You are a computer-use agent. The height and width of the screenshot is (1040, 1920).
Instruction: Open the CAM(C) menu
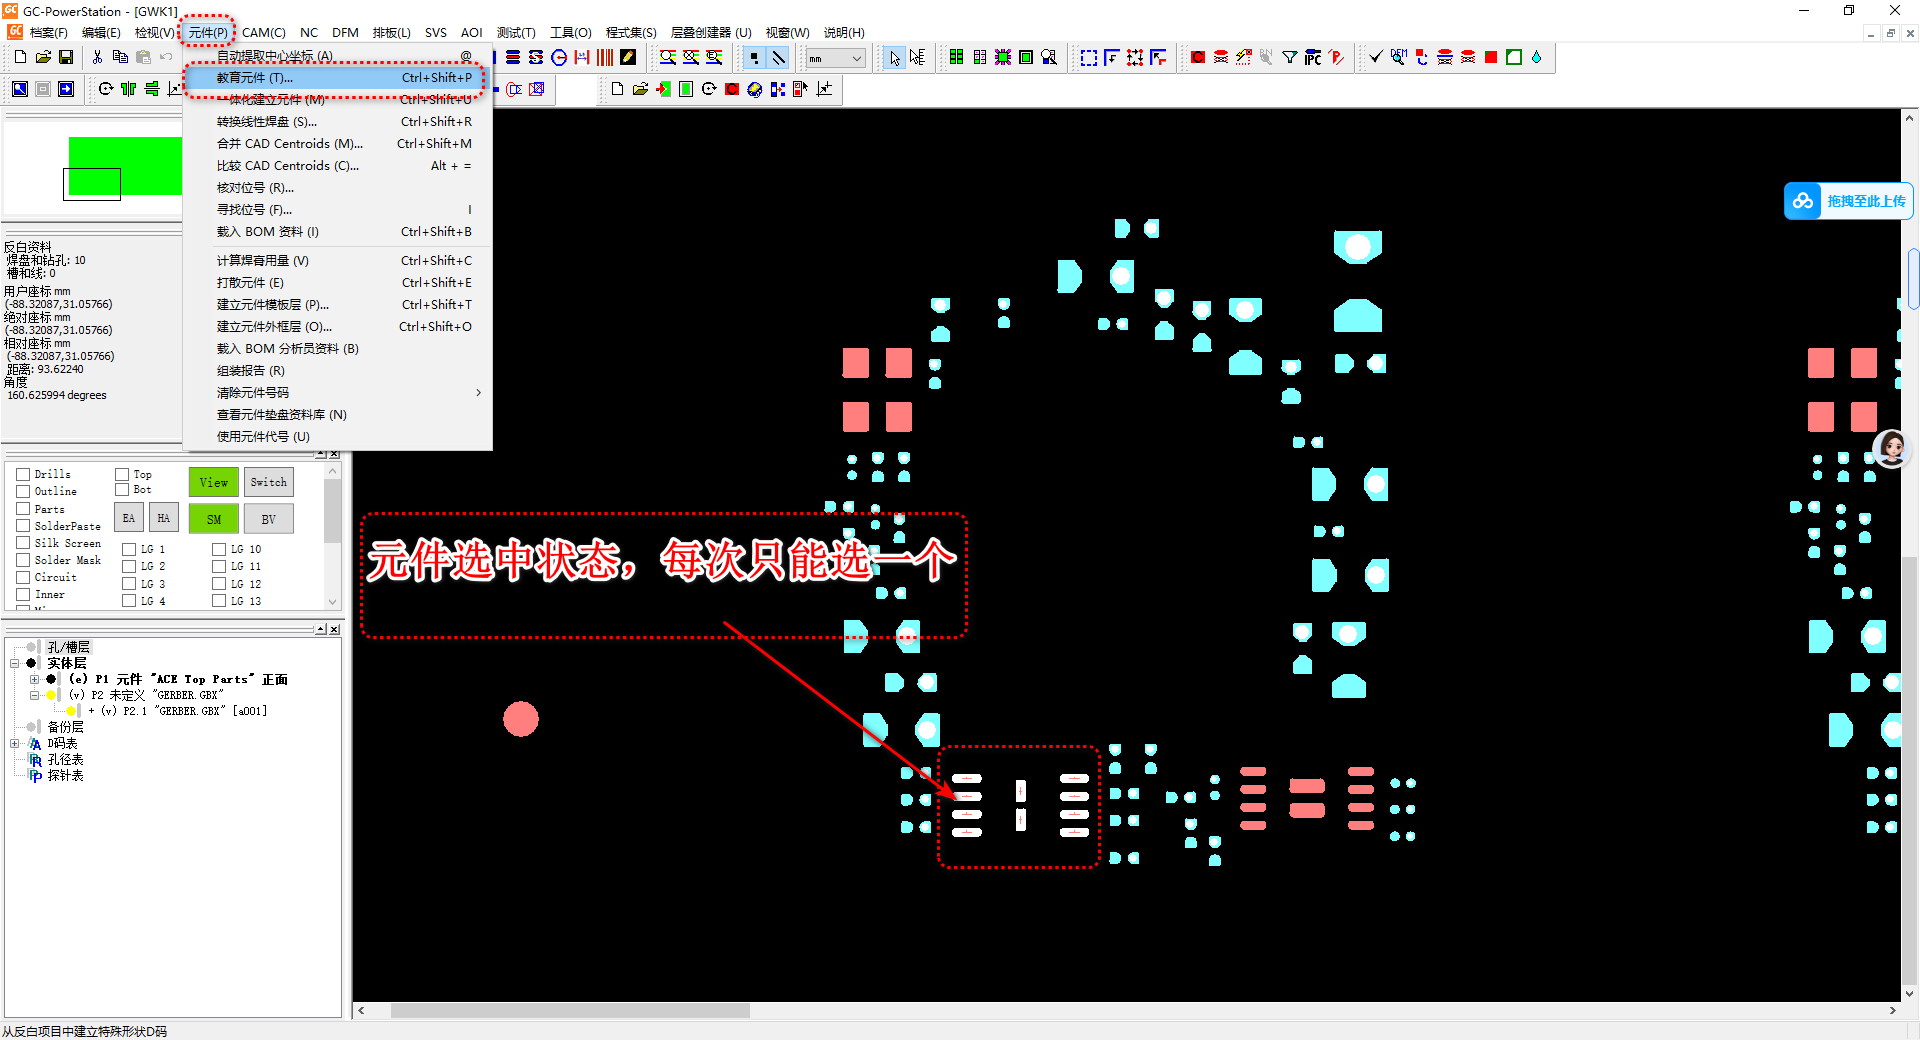(264, 33)
